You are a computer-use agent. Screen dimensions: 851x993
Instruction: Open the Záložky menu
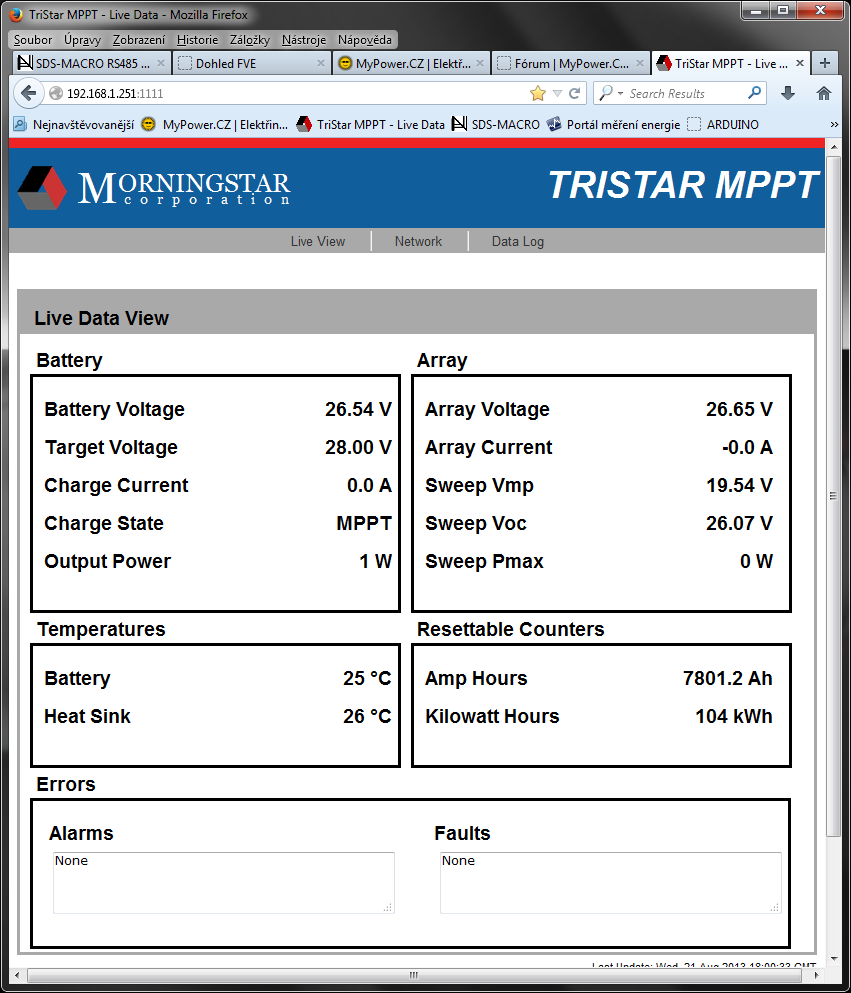pyautogui.click(x=249, y=40)
